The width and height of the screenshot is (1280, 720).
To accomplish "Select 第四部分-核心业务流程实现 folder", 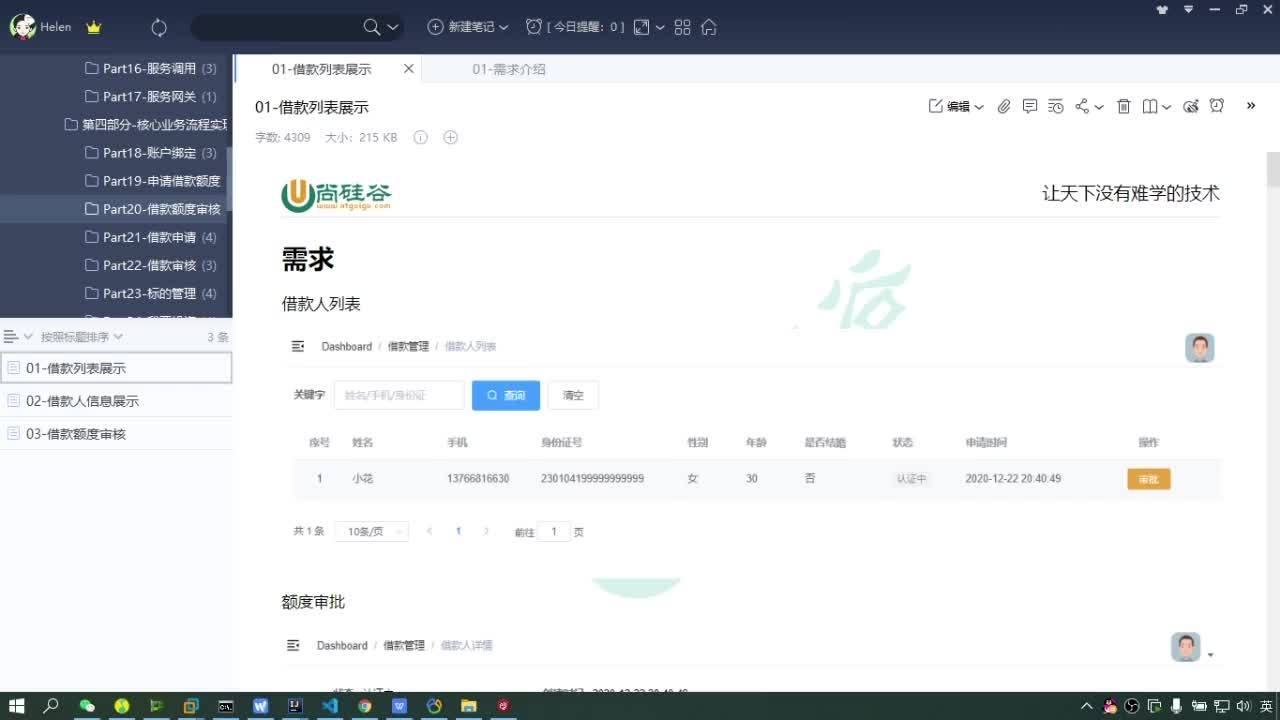I will [x=146, y=125].
